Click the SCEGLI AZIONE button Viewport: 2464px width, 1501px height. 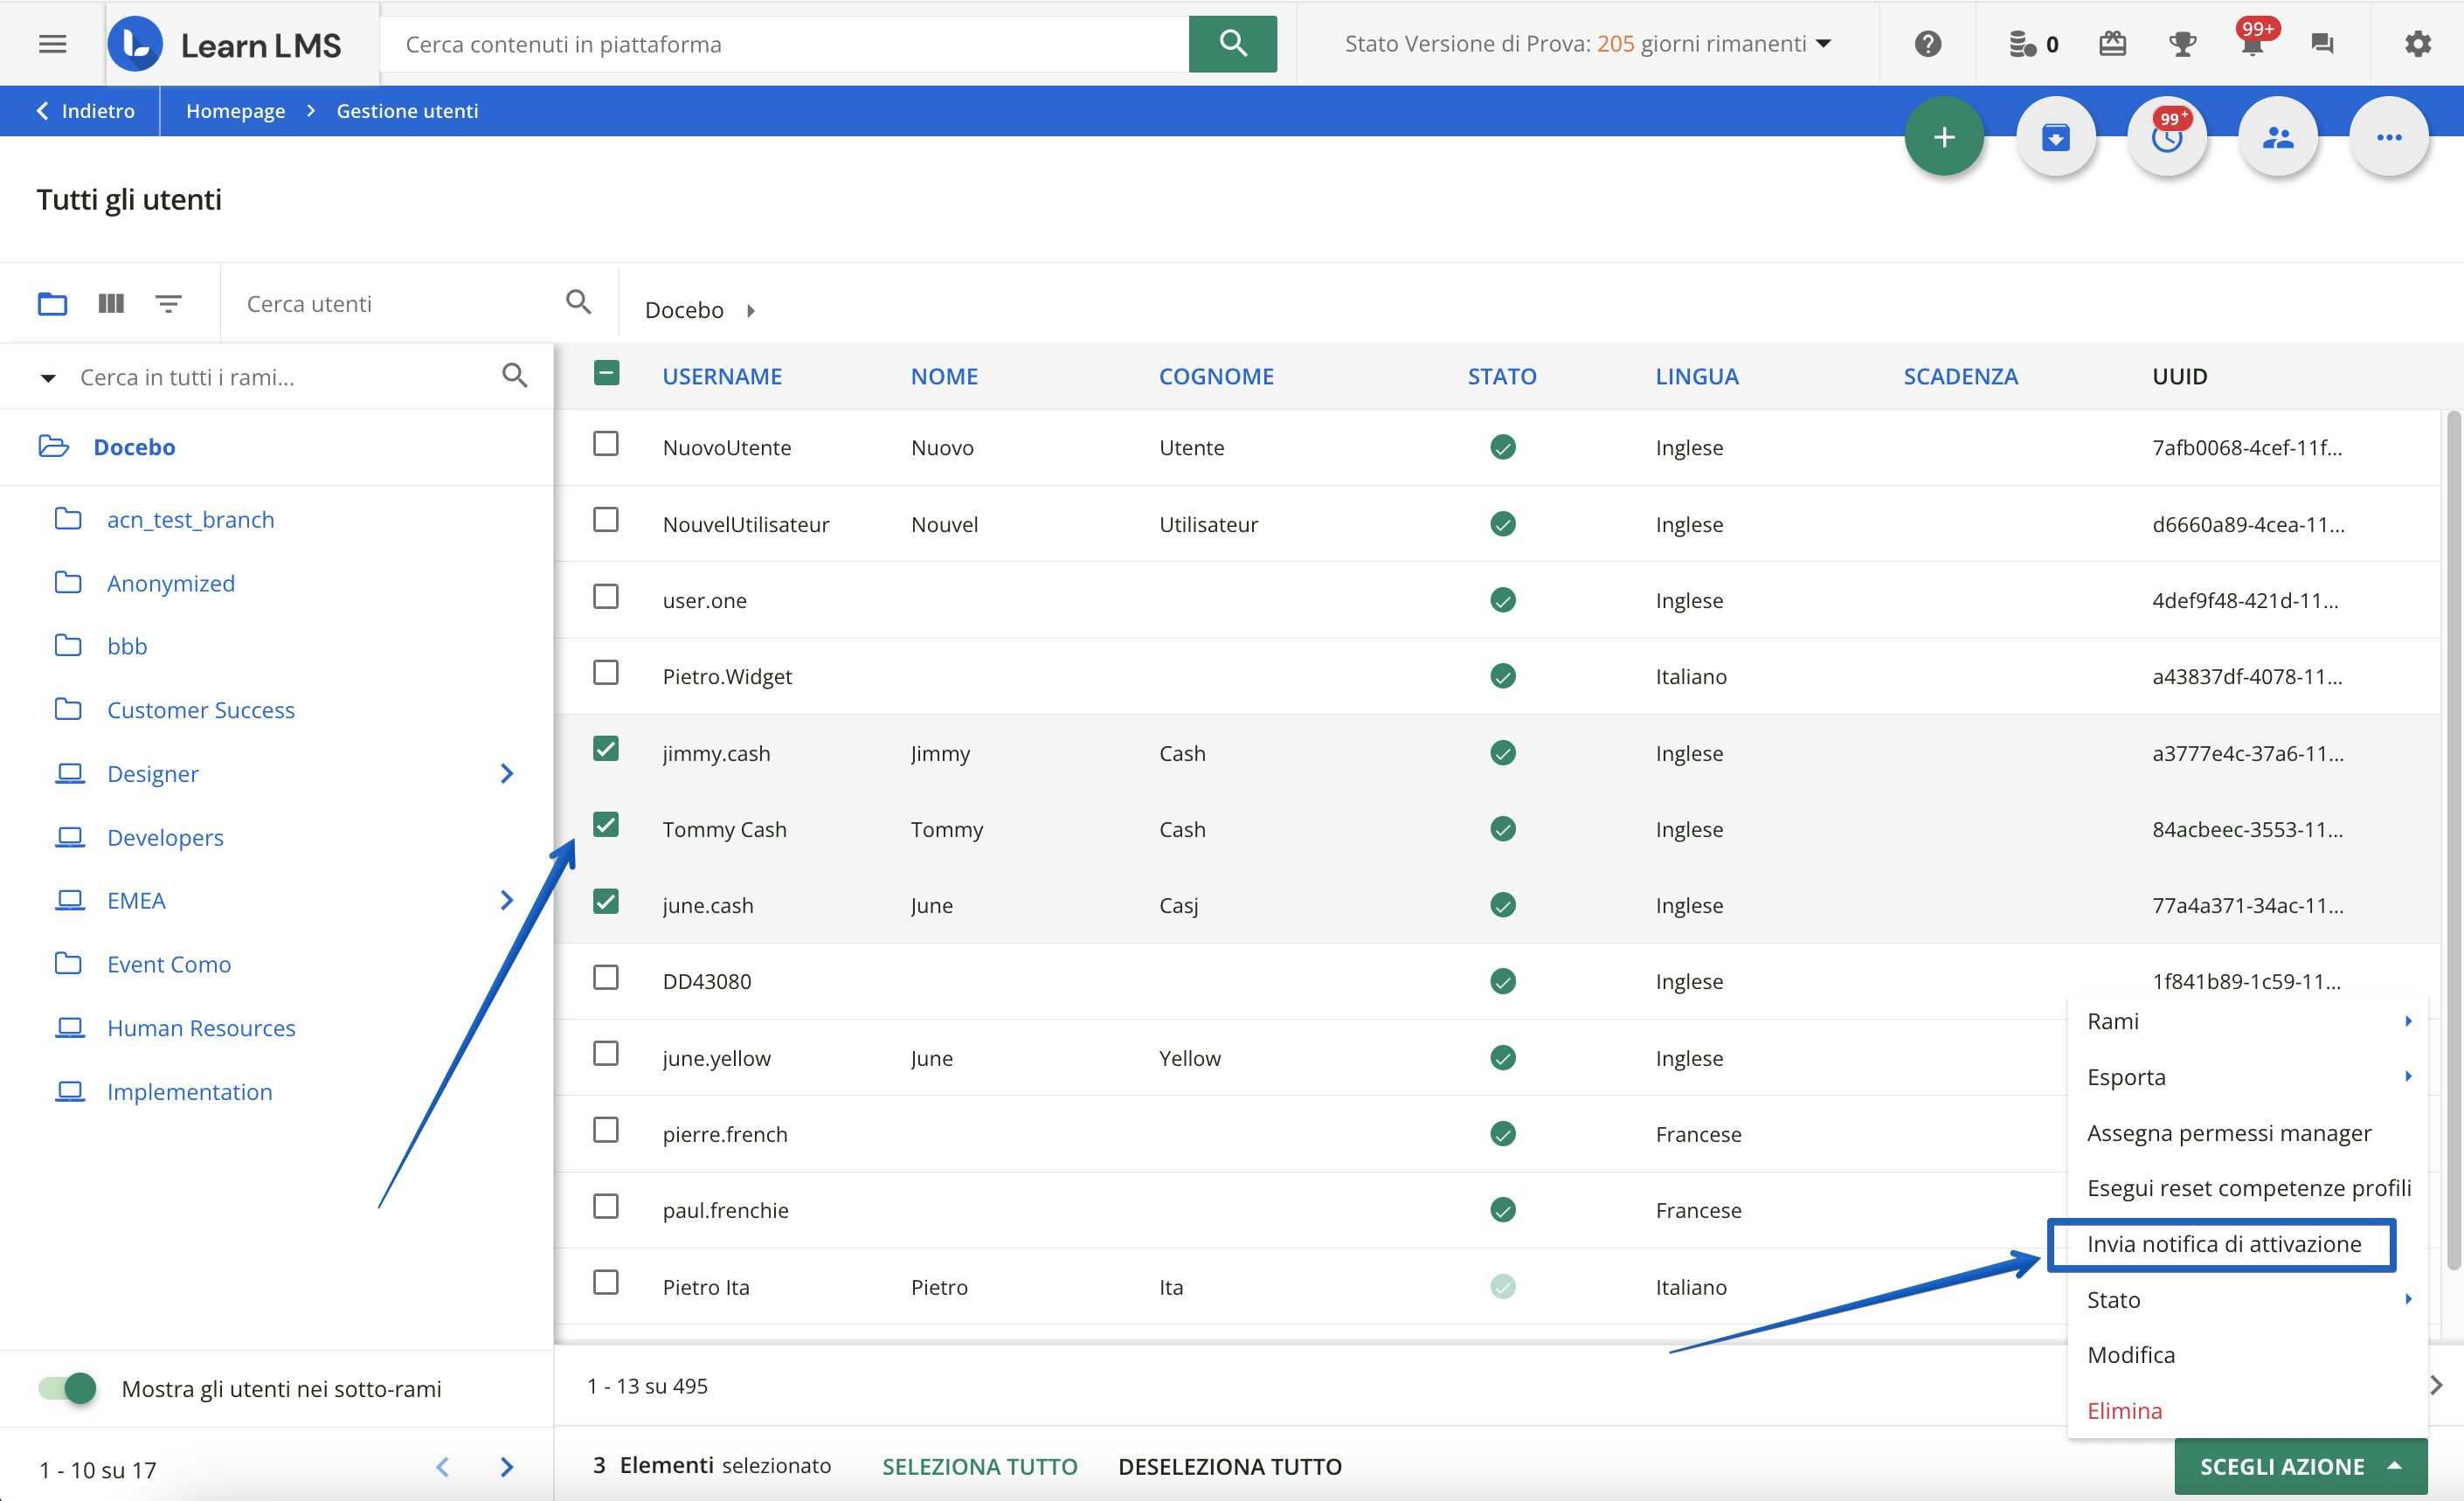click(2299, 1466)
